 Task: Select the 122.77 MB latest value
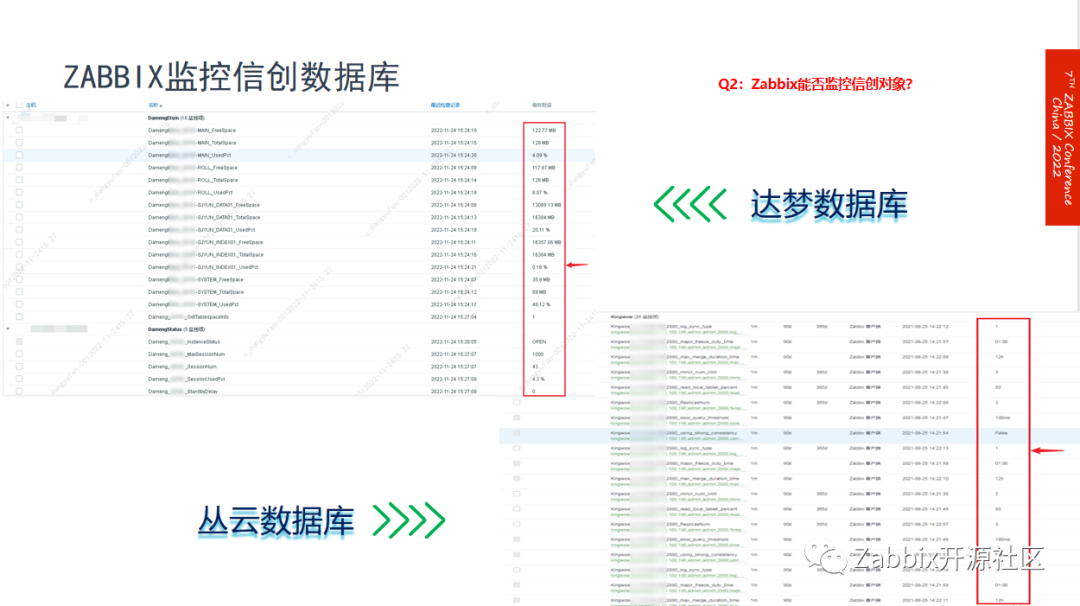click(543, 130)
